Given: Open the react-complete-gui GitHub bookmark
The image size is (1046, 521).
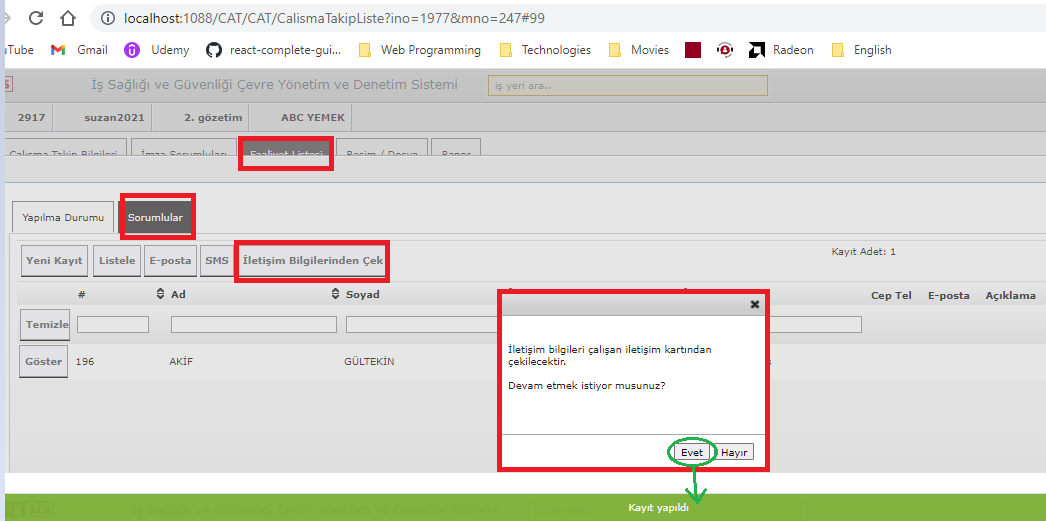Looking at the screenshot, I should (273, 50).
